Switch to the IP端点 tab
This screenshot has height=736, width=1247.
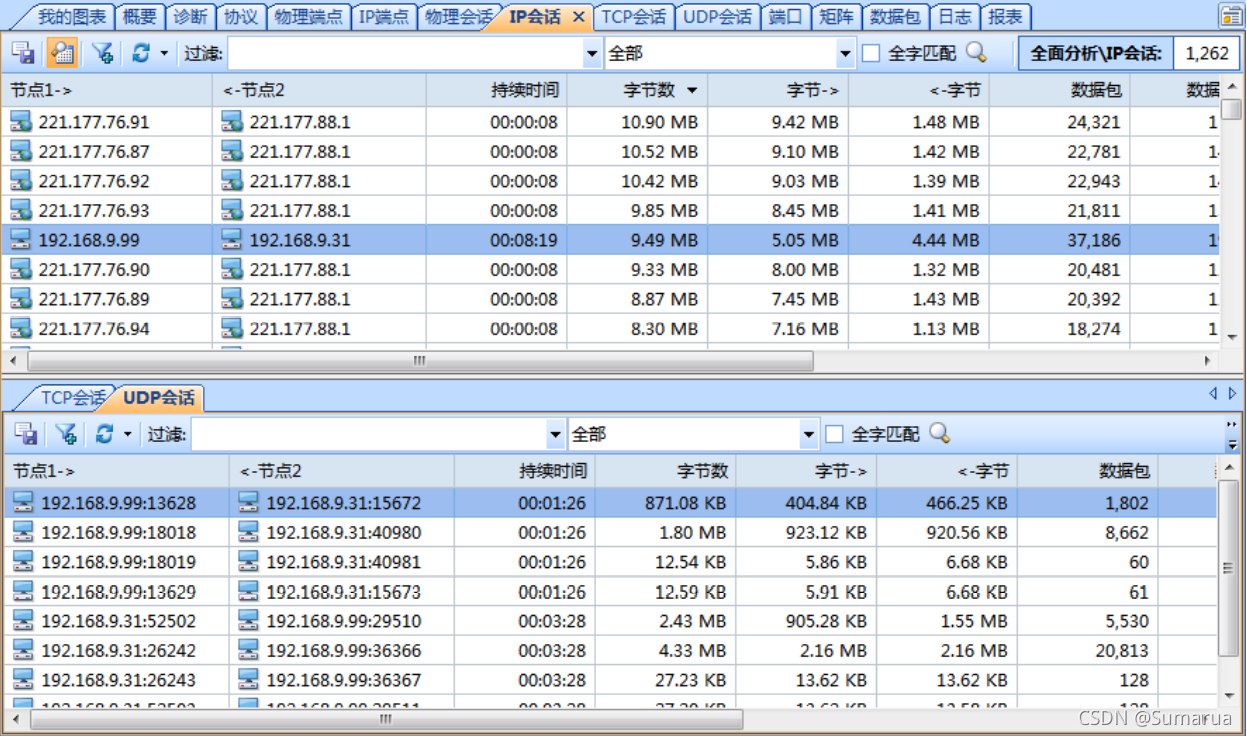pyautogui.click(x=384, y=17)
